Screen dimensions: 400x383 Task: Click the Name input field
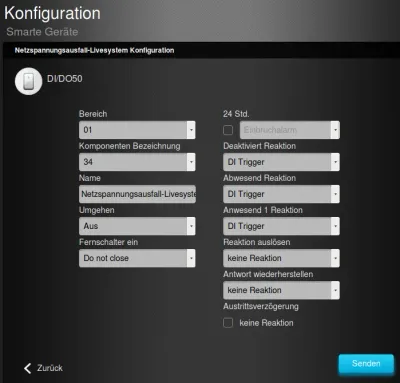(137, 194)
